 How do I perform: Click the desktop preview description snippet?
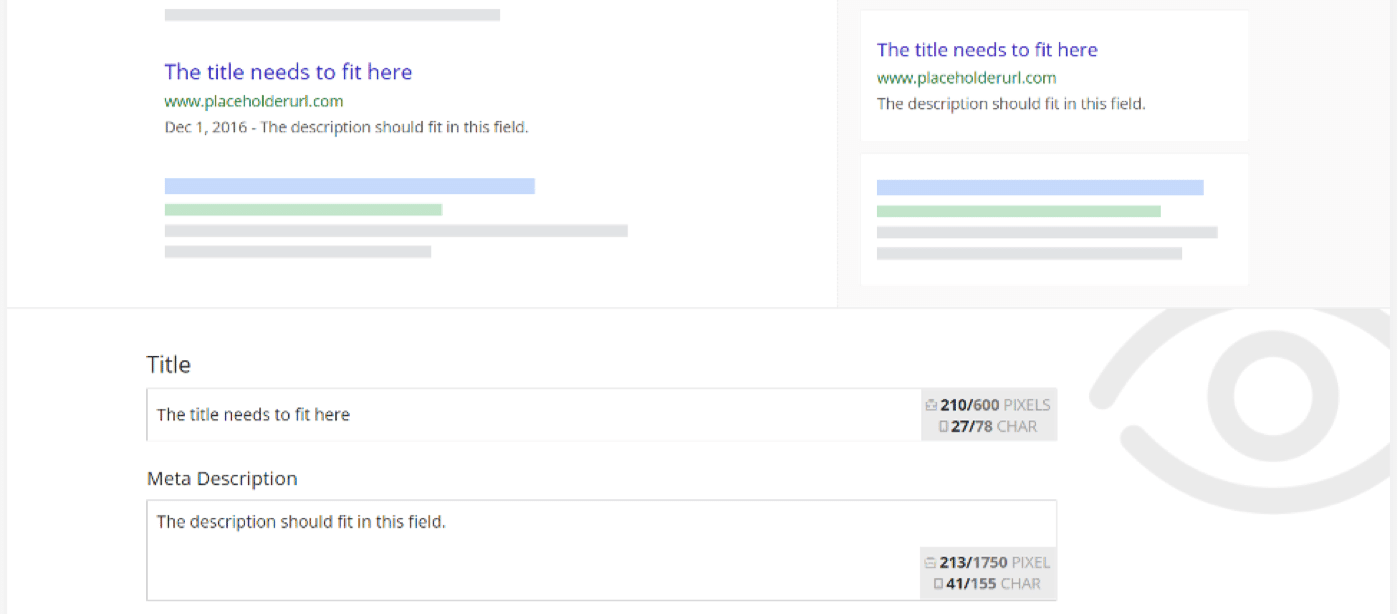coord(346,128)
